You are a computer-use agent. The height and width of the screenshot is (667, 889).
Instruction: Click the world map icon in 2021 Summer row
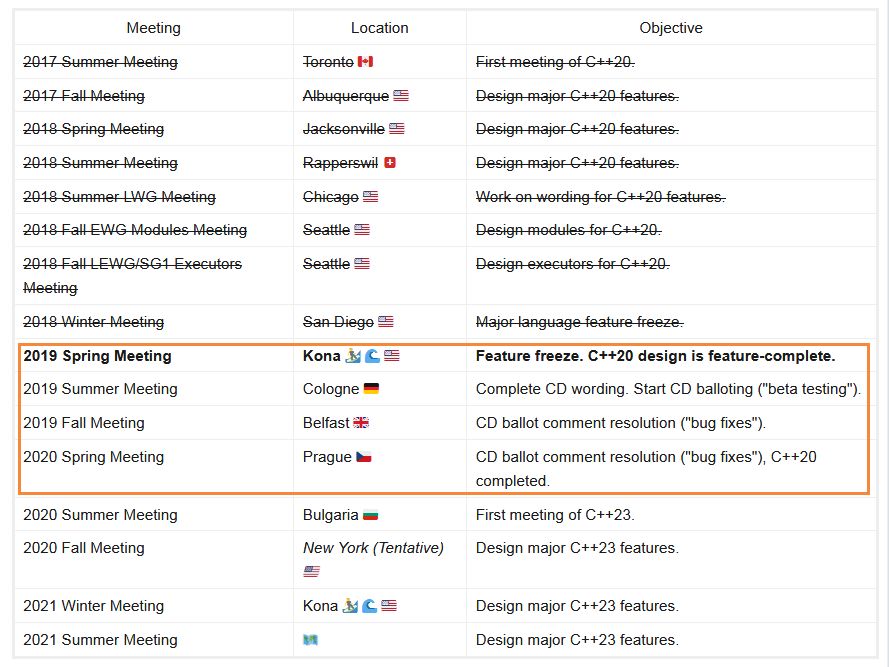[310, 640]
